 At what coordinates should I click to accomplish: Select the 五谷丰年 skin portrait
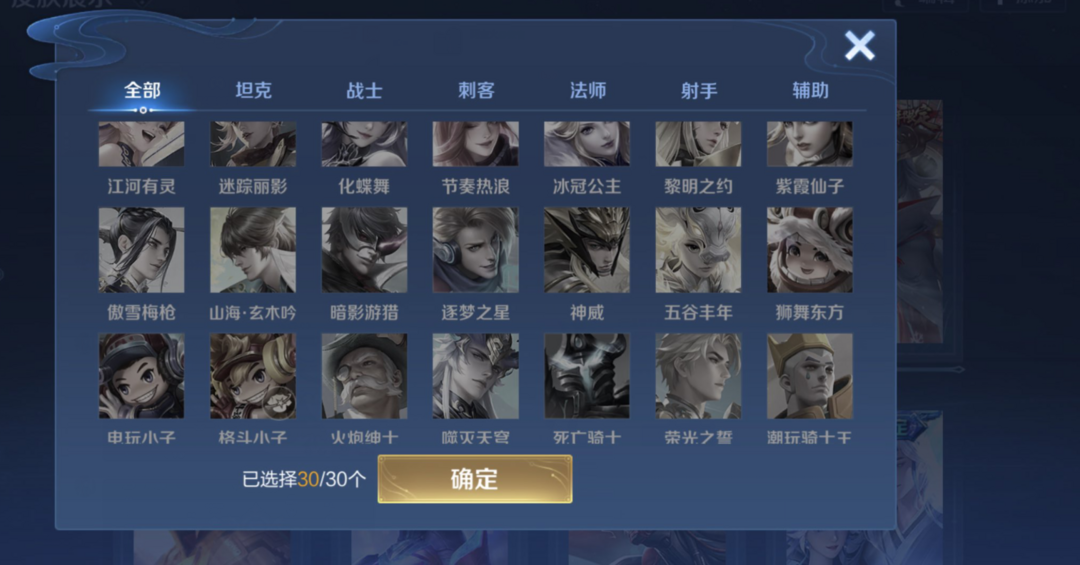tap(698, 250)
